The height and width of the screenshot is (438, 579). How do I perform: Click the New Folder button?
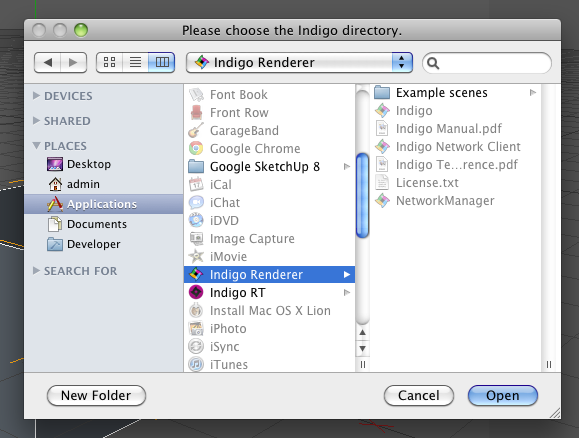pos(96,396)
